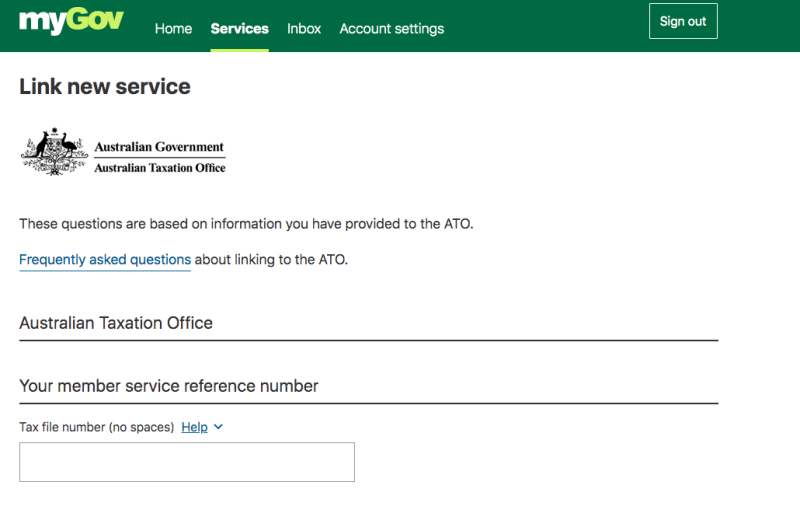Select the Services tab
The height and width of the screenshot is (510, 800).
click(x=239, y=28)
